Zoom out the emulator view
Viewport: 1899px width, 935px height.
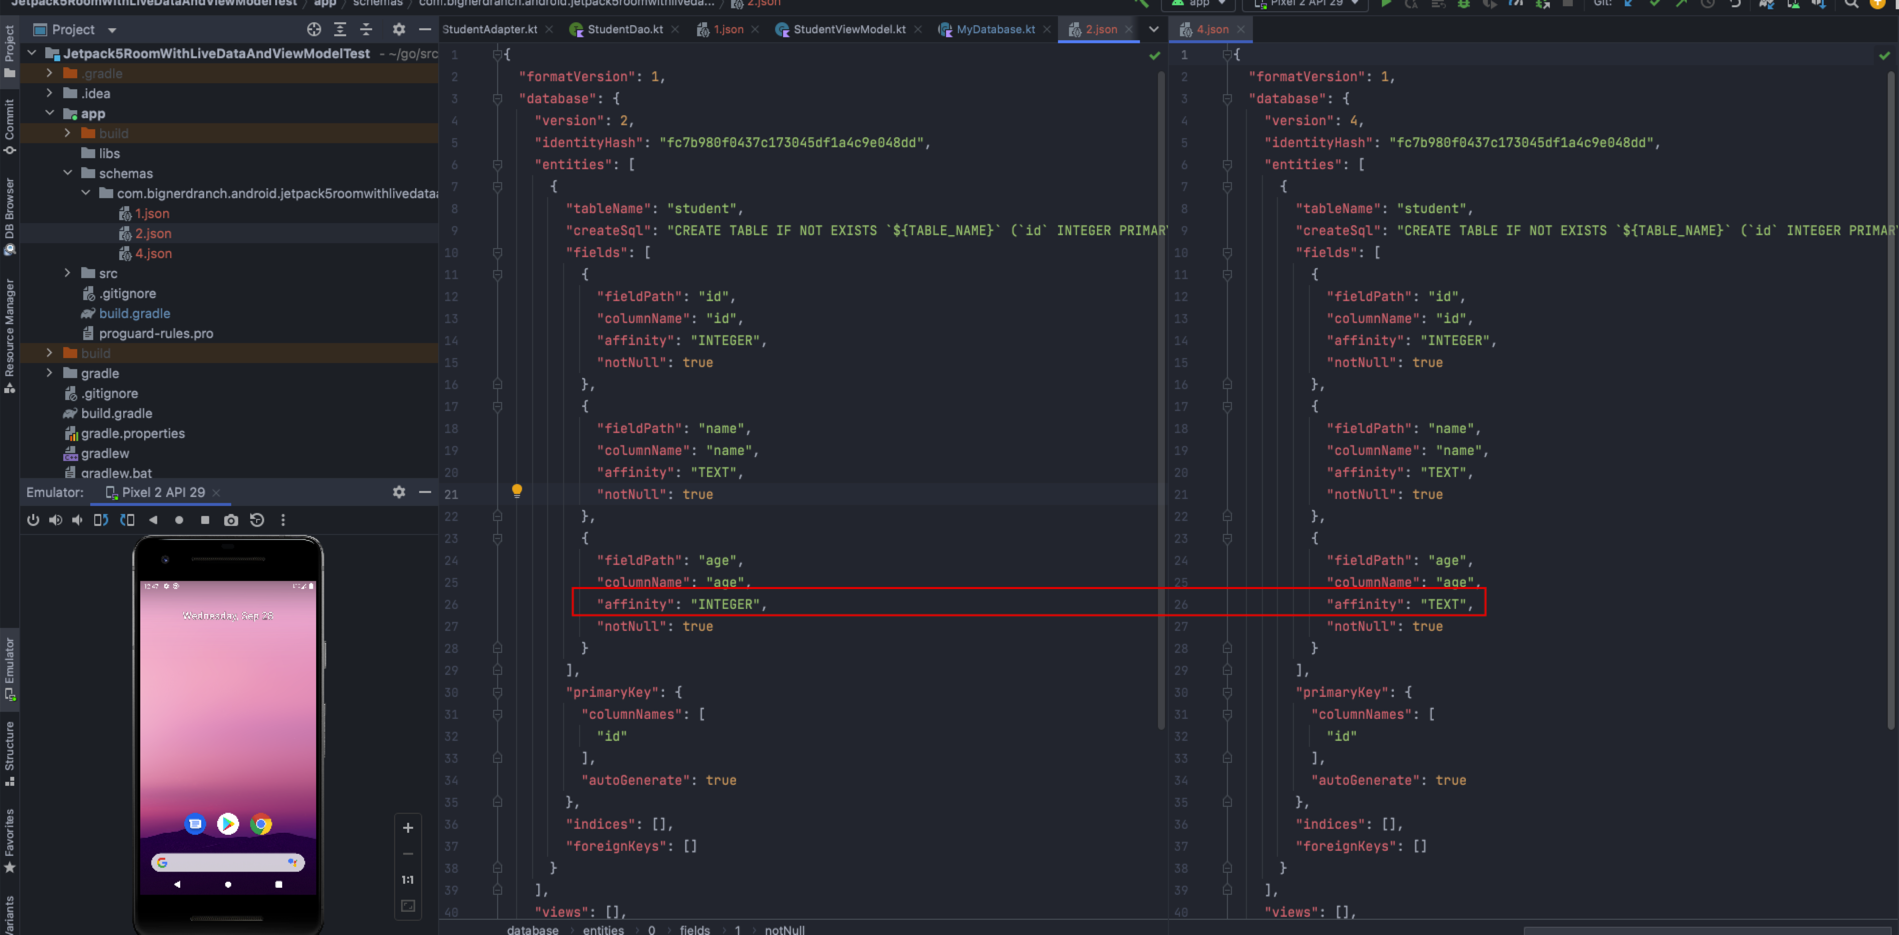[408, 854]
